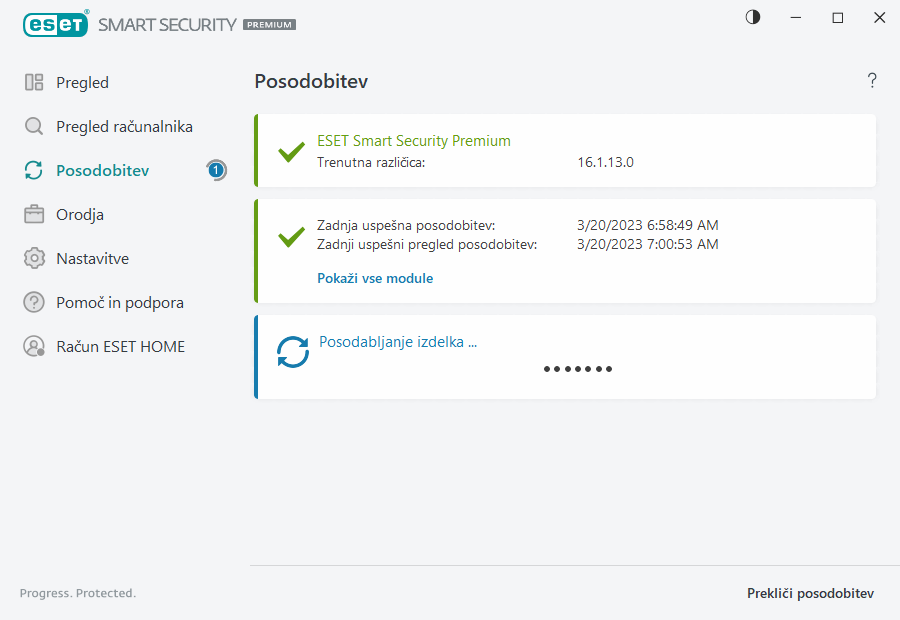900x620 pixels.
Task: Open the Pregled menu item
Action: pyautogui.click(x=82, y=83)
